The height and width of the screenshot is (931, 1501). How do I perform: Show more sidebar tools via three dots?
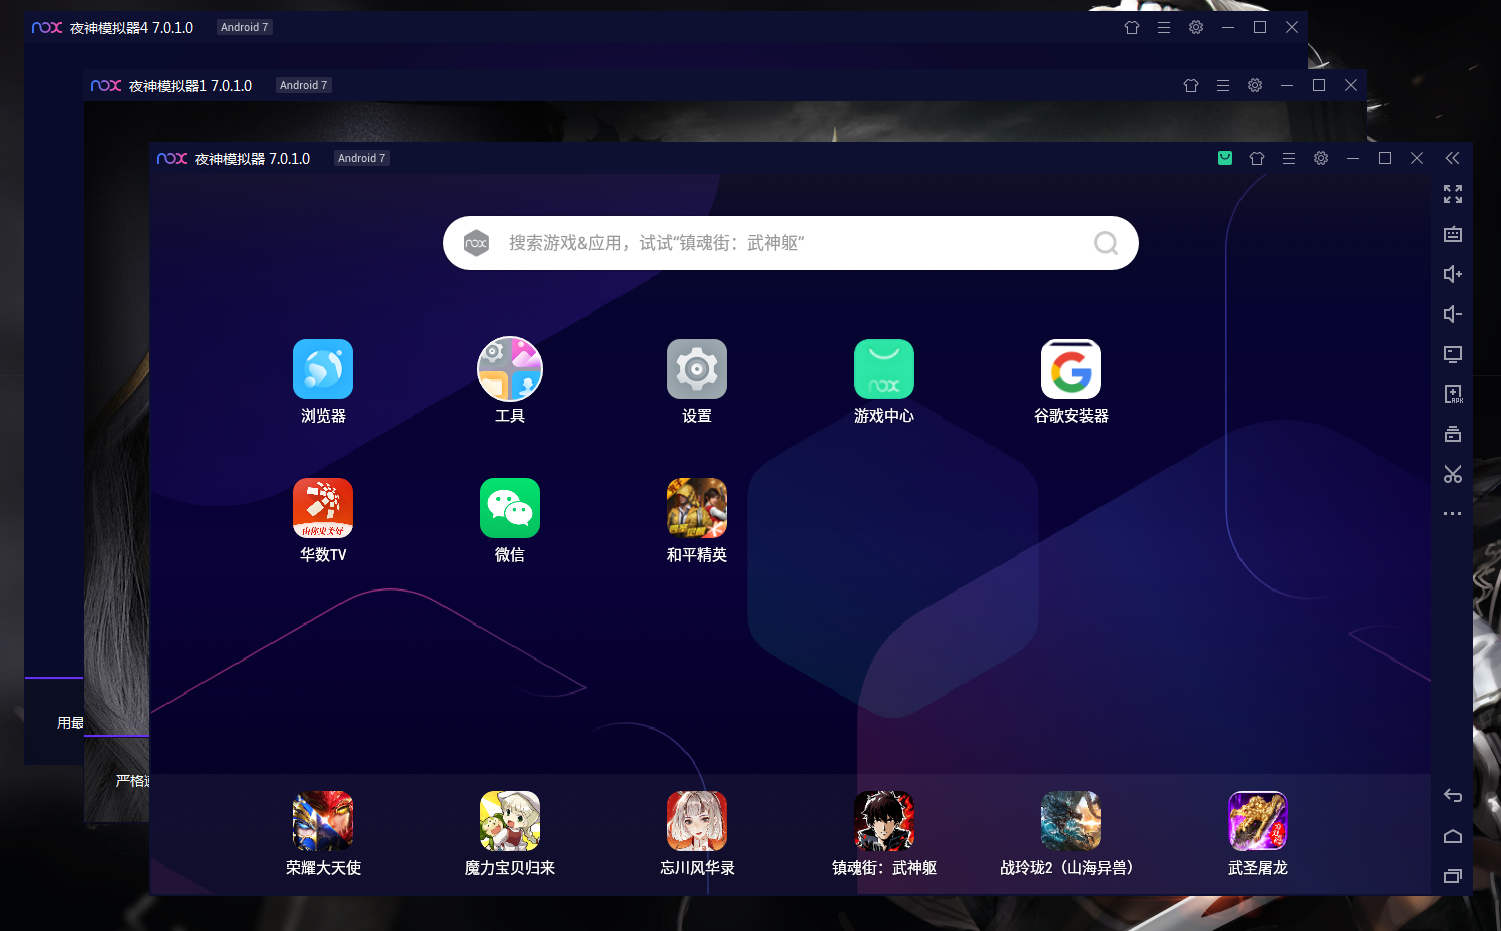1453,514
